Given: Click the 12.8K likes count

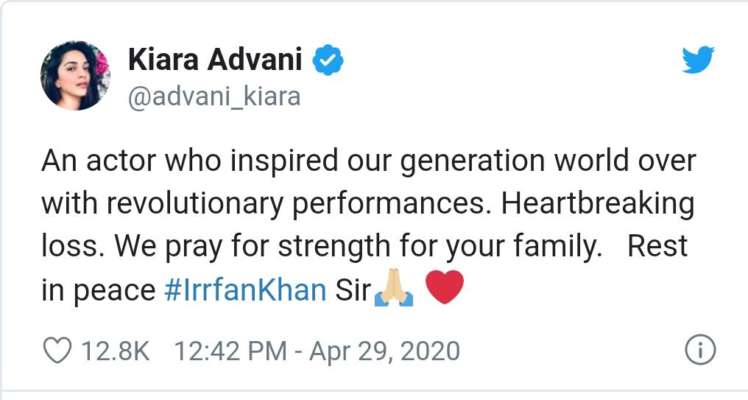Looking at the screenshot, I should point(115,351).
